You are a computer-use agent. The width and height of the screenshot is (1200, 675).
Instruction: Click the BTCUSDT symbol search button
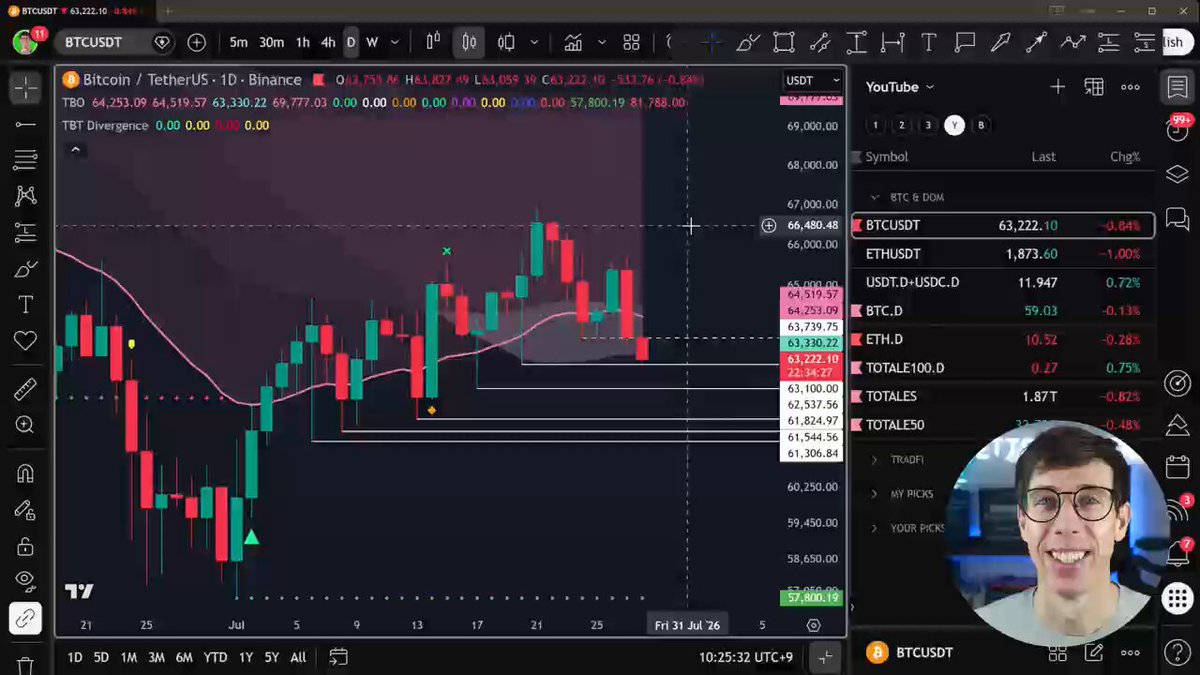click(x=93, y=42)
